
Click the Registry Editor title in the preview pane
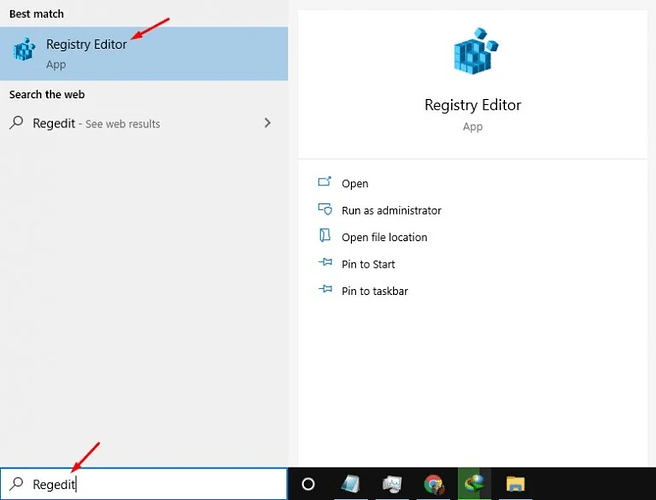click(x=473, y=105)
